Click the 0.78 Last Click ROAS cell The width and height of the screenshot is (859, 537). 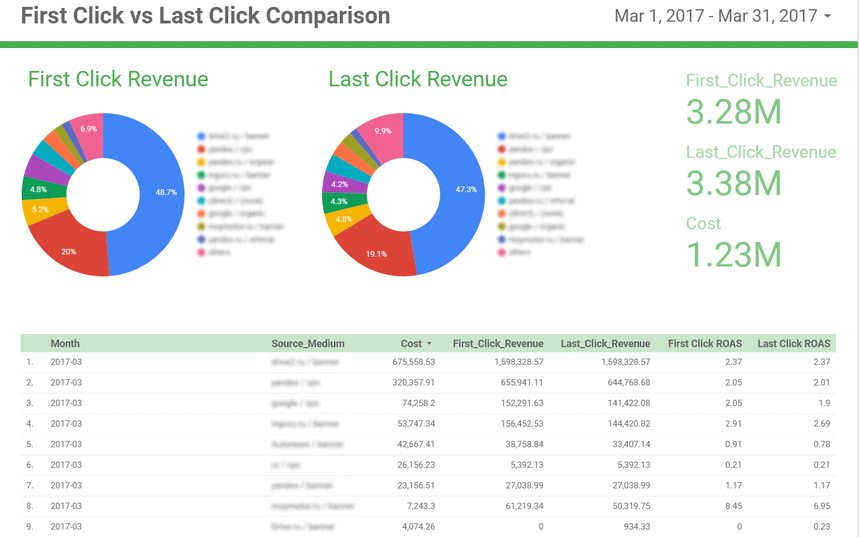coord(822,444)
